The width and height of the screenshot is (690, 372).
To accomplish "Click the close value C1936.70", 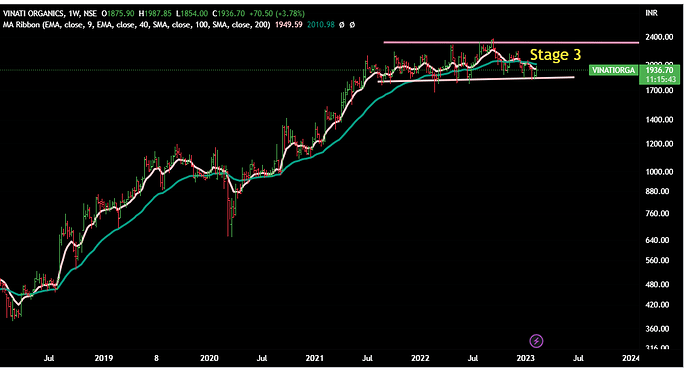I will [228, 14].
